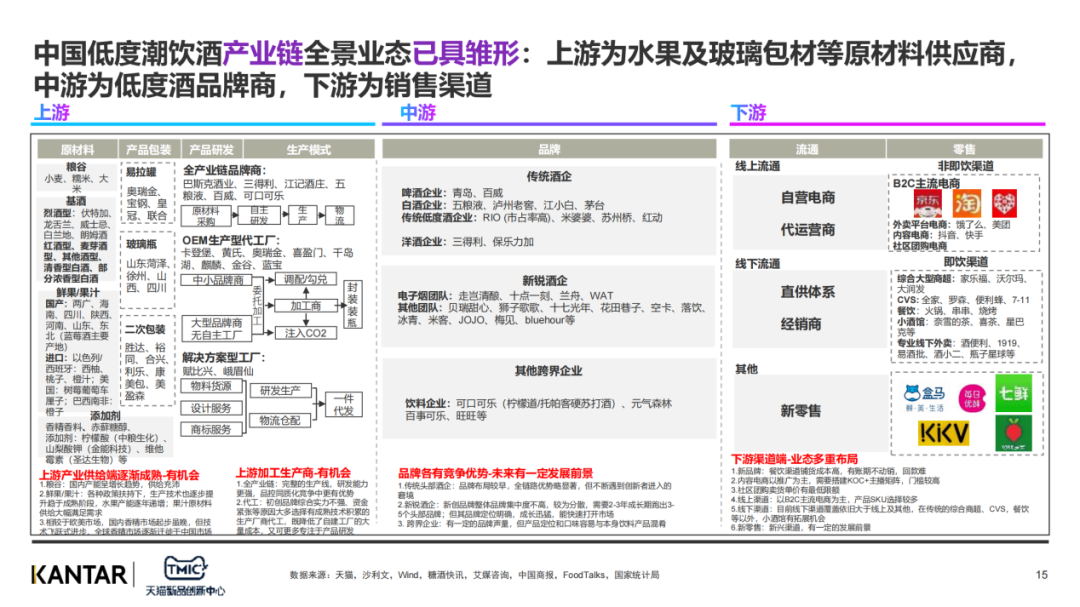Click the 全产业链品牌商 heading

click(225, 170)
